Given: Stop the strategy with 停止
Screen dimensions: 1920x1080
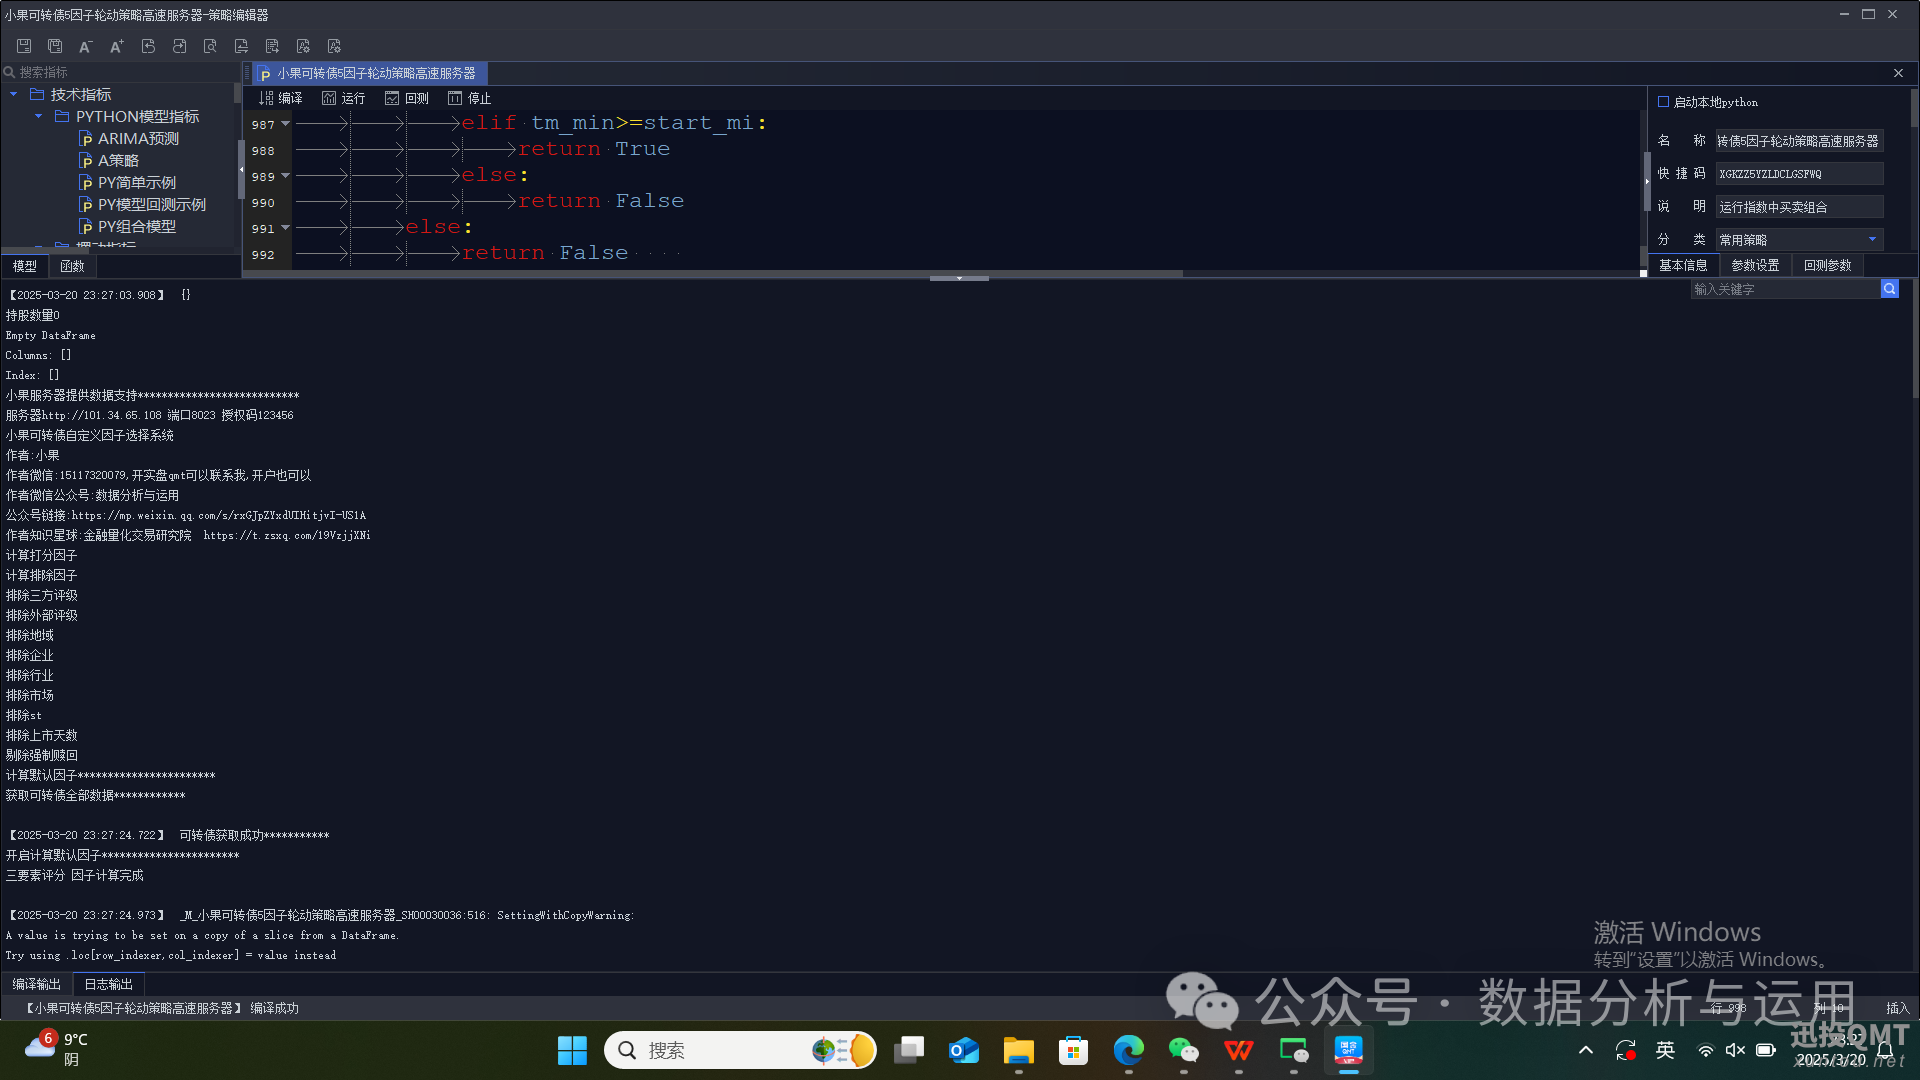Looking at the screenshot, I should 470,98.
